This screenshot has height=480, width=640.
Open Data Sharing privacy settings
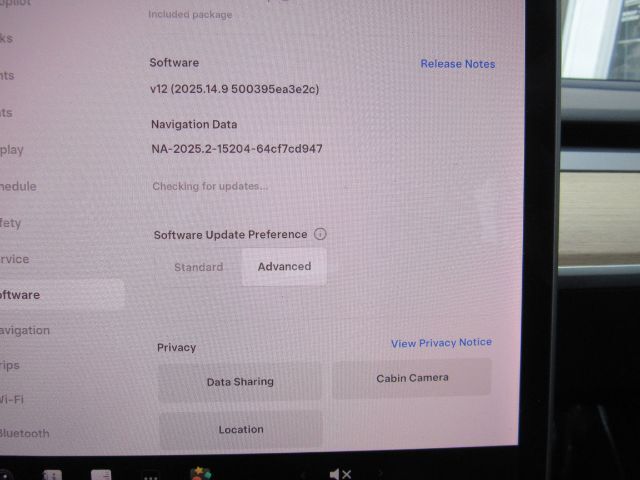(x=240, y=382)
